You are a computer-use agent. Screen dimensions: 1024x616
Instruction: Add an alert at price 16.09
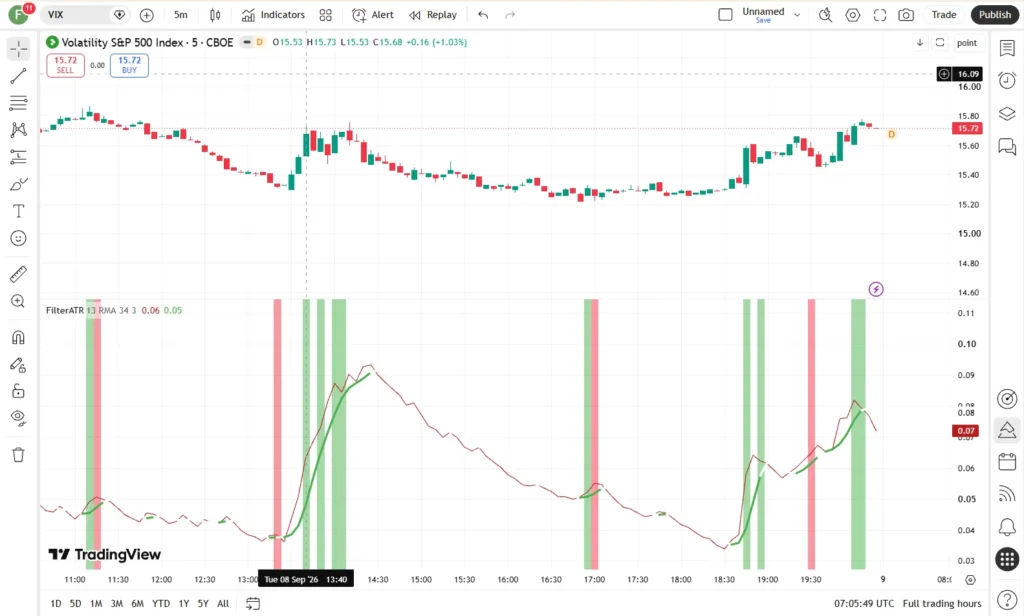(944, 74)
